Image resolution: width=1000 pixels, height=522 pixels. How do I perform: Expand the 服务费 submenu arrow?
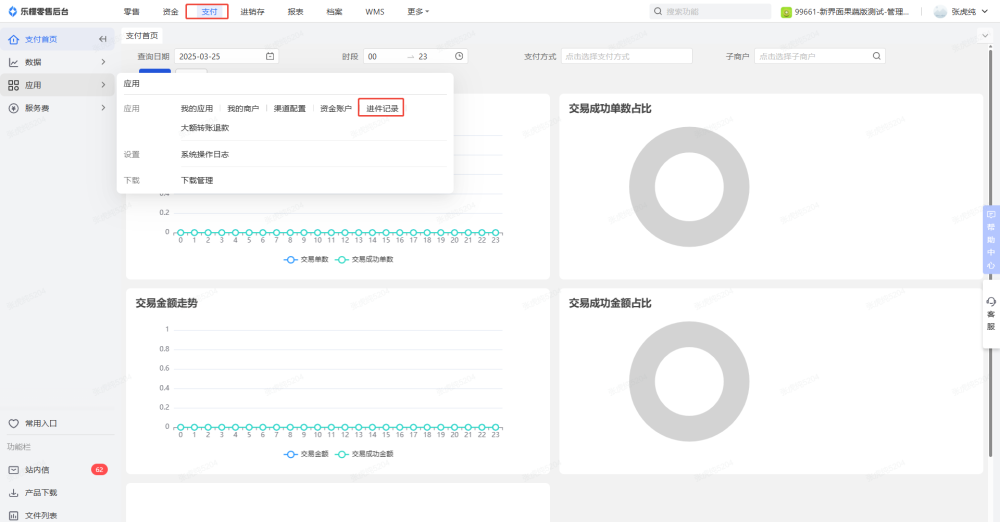[x=103, y=108]
